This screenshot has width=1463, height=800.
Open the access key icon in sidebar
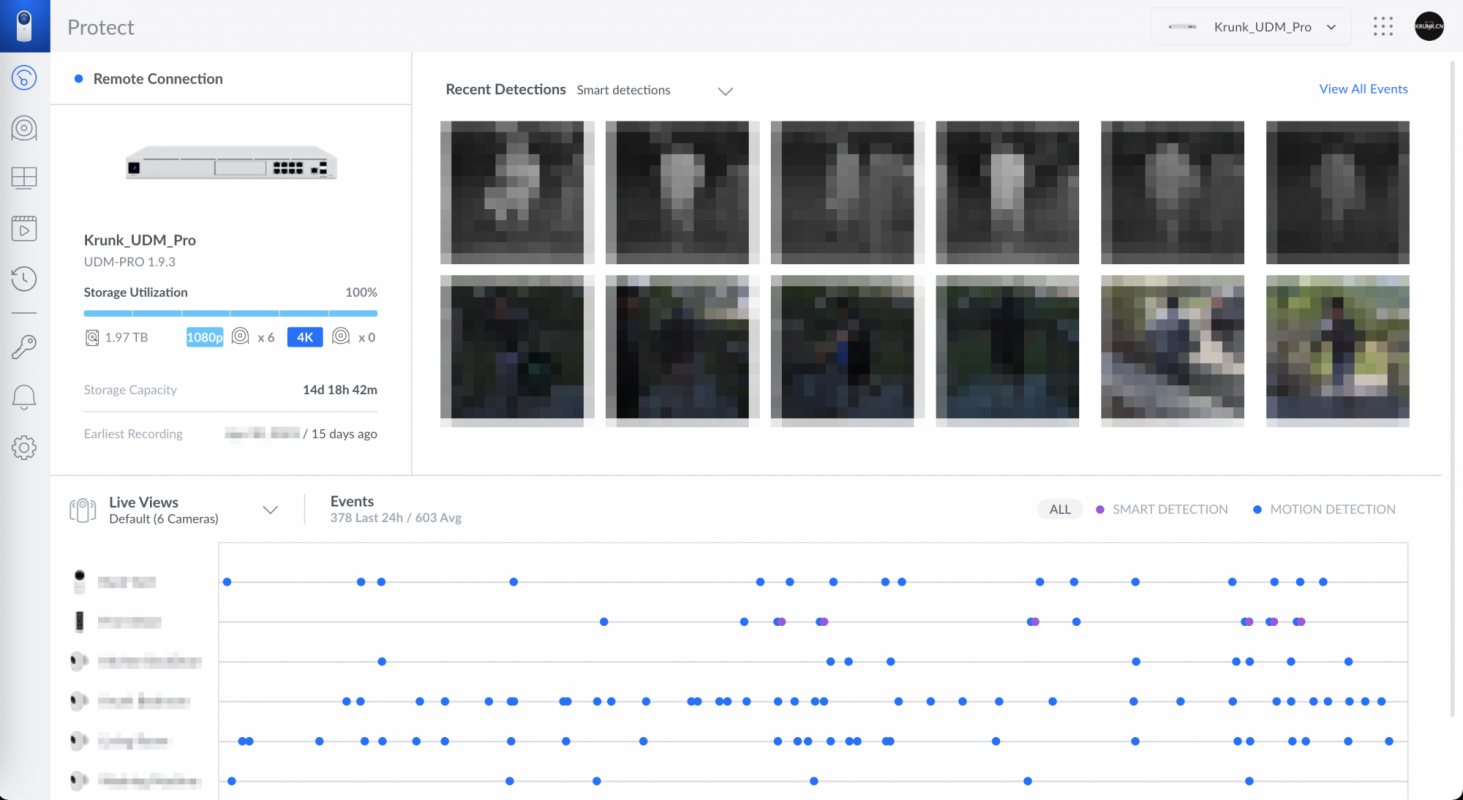click(24, 347)
